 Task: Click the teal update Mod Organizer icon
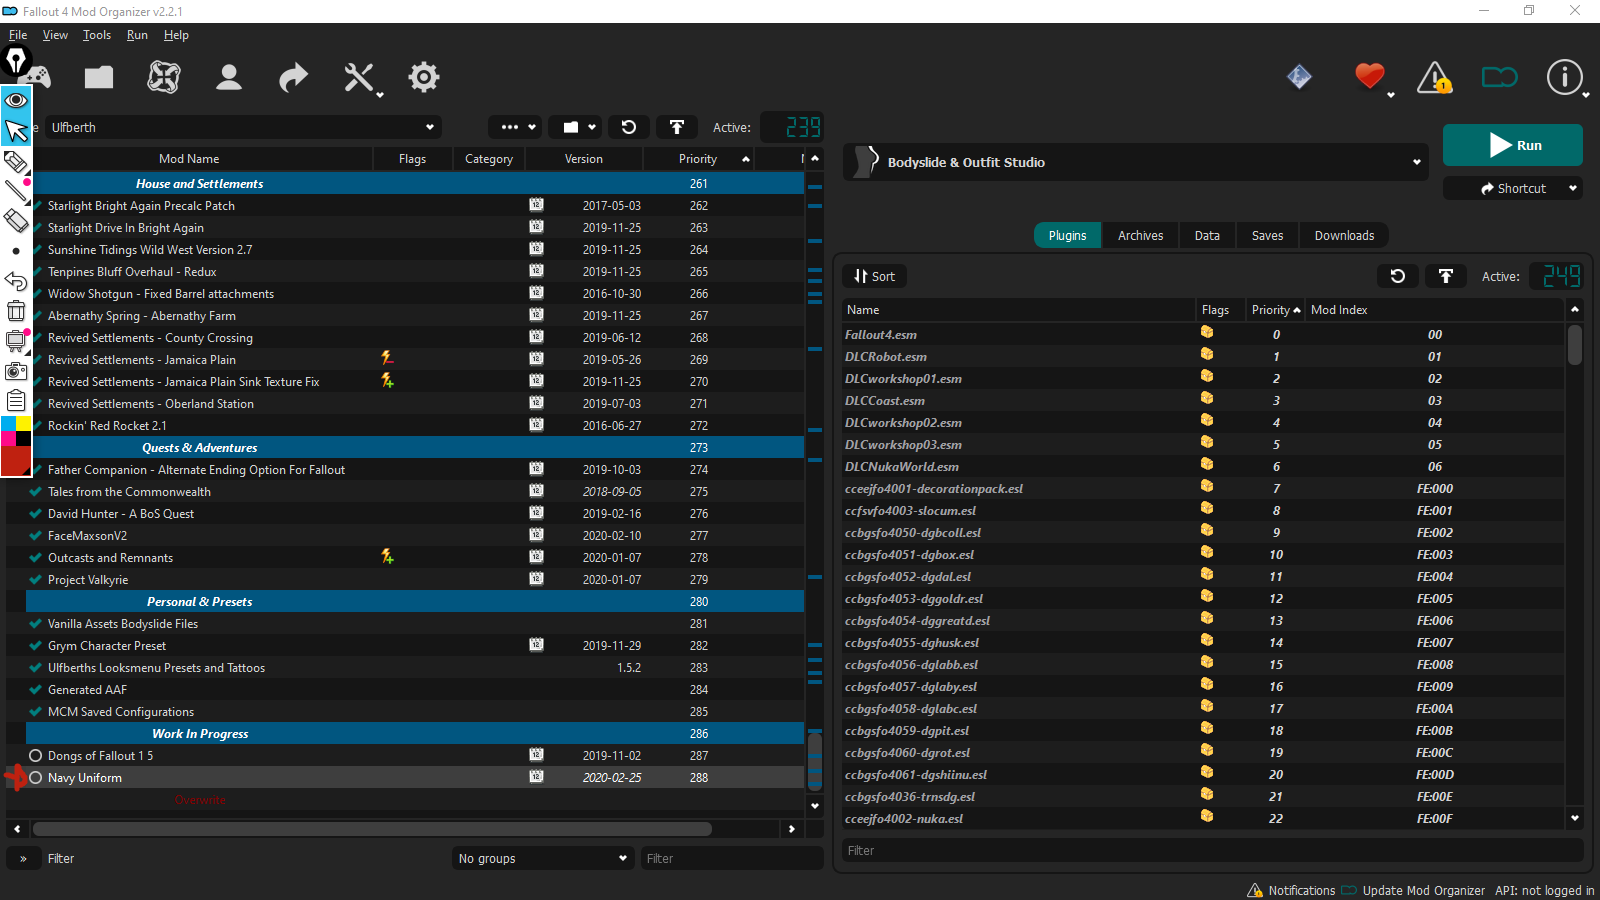pyautogui.click(x=1499, y=77)
